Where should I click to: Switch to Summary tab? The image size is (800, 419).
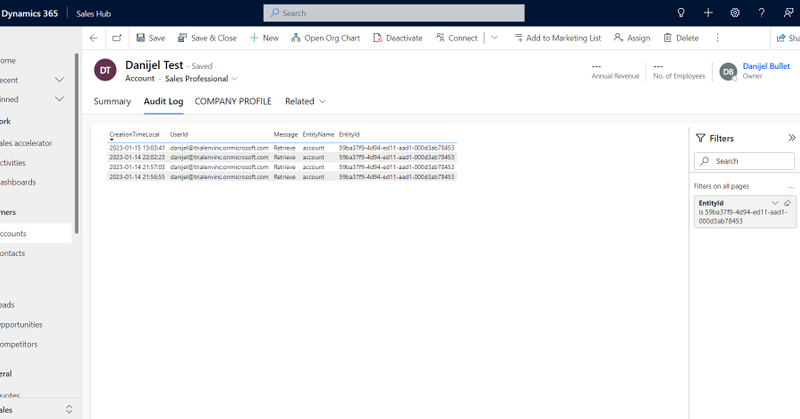point(112,101)
